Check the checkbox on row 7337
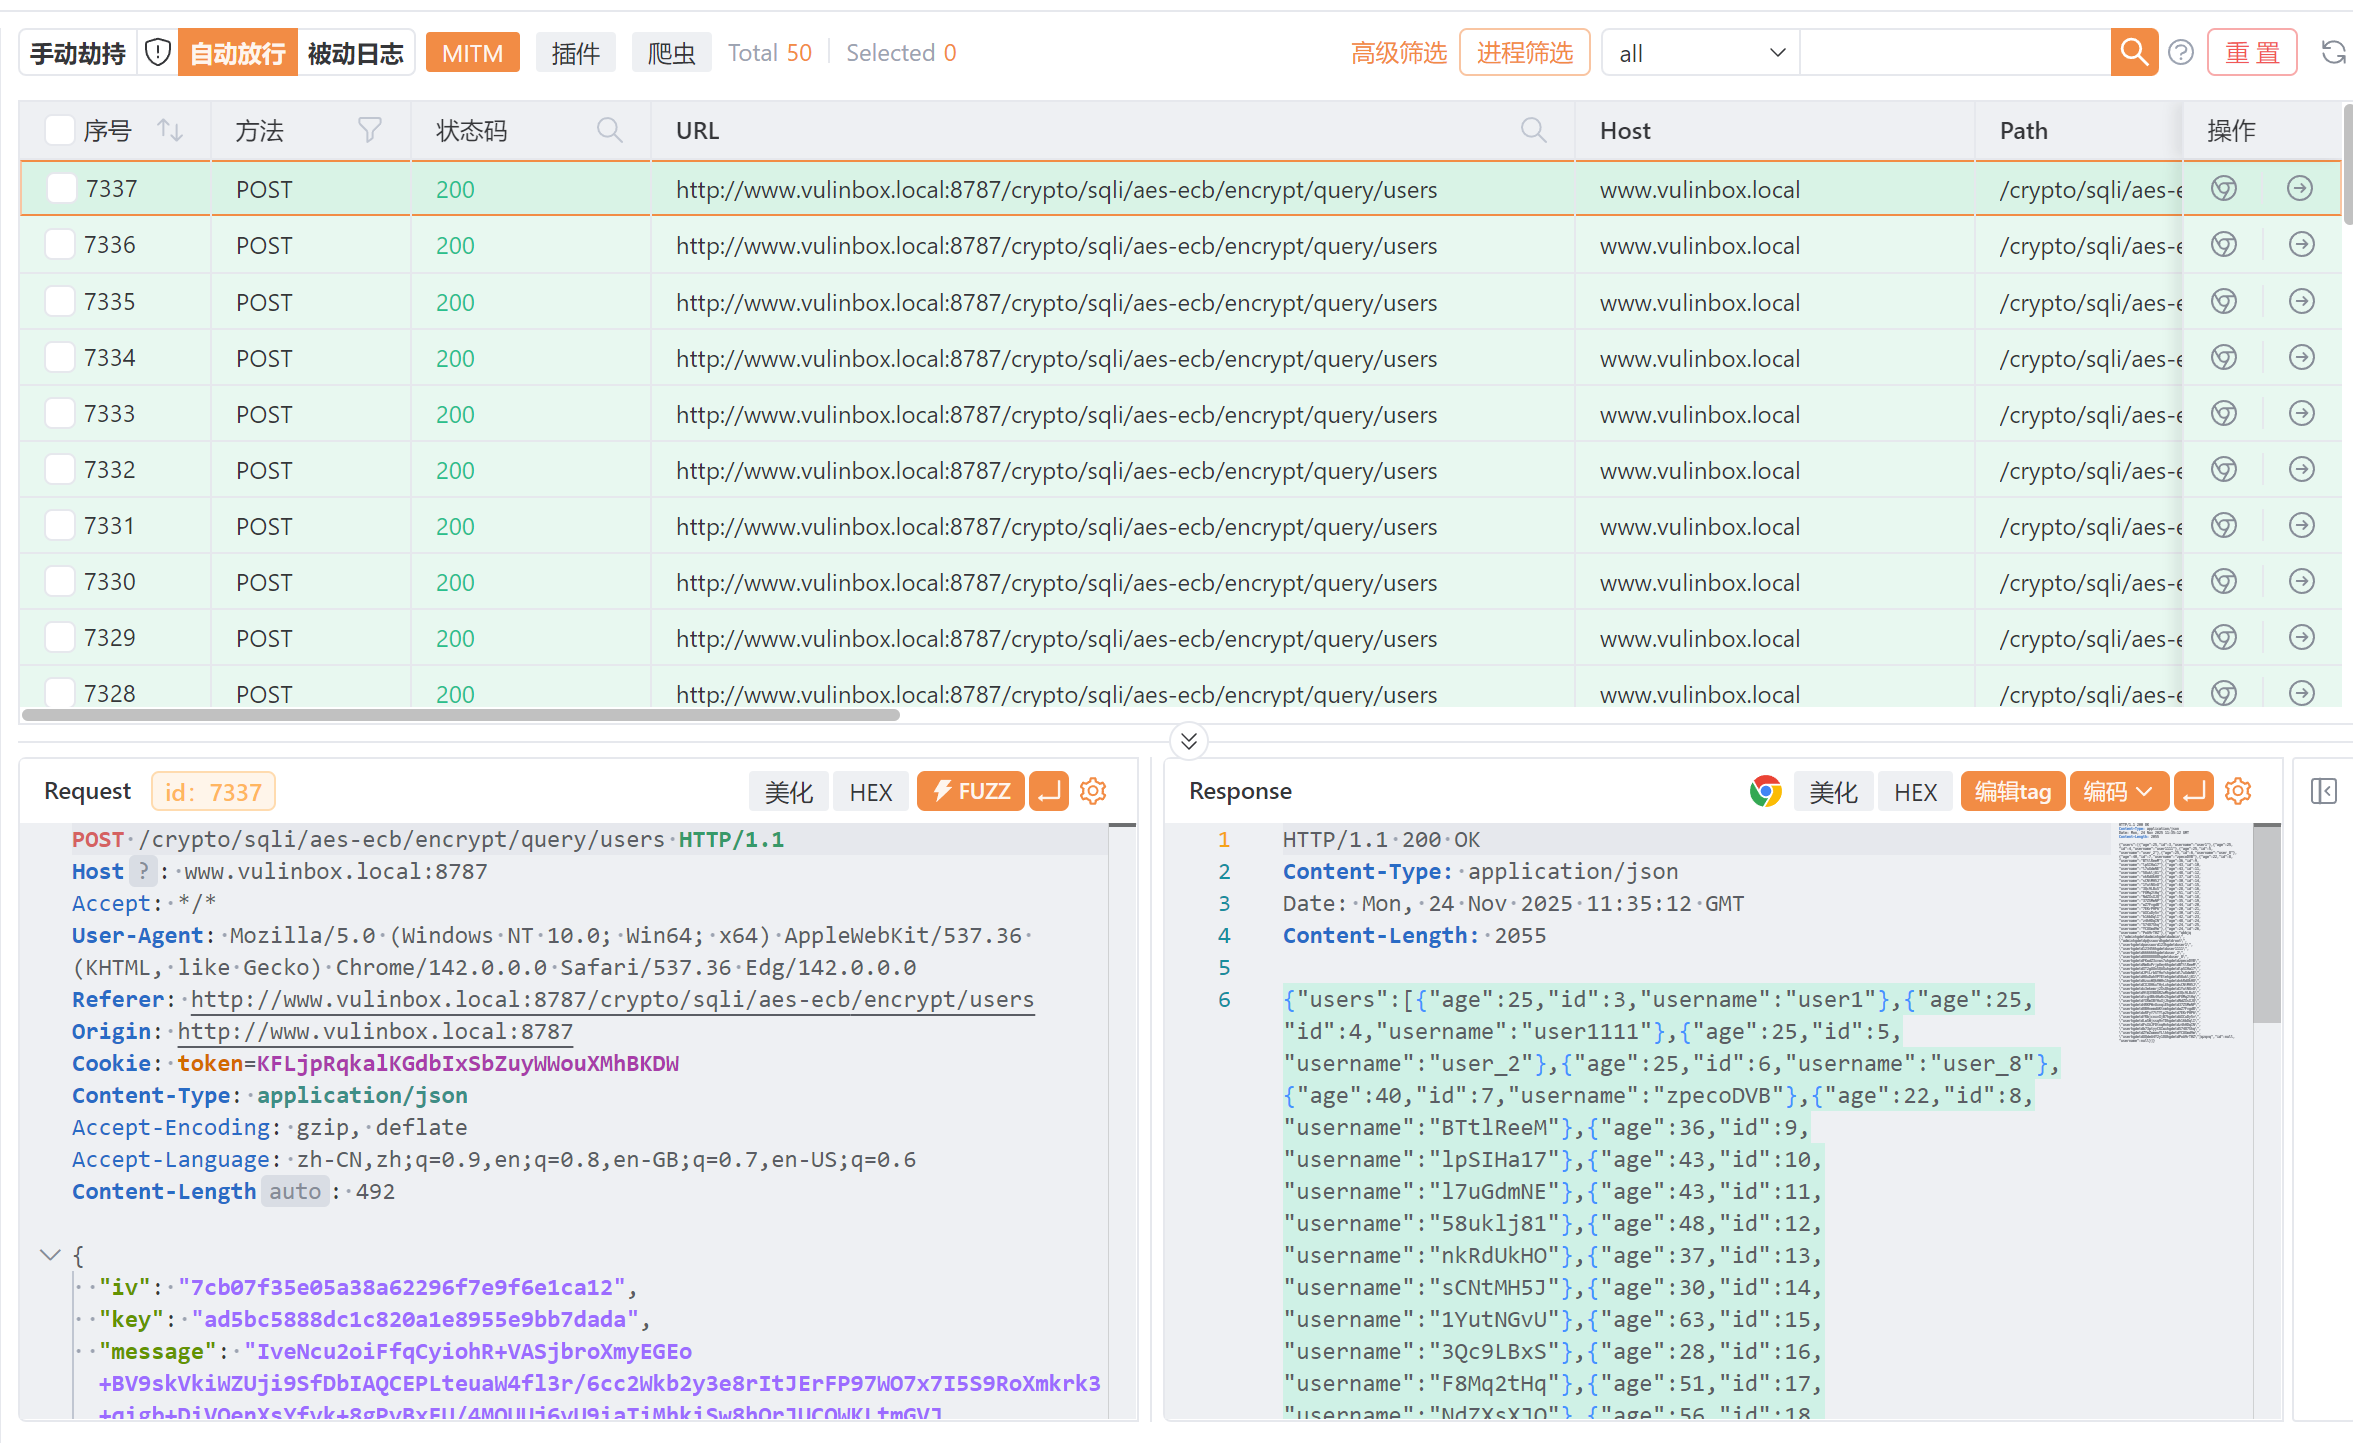This screenshot has height=1443, width=2353. 60,188
